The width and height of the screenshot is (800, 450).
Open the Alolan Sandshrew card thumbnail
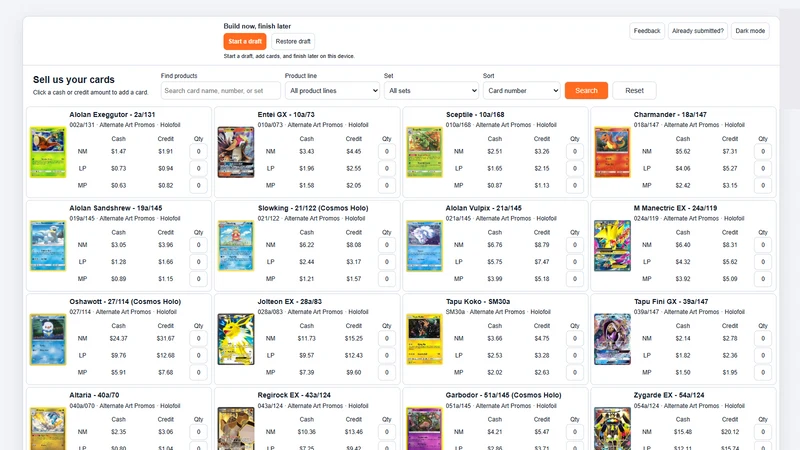[x=48, y=245]
